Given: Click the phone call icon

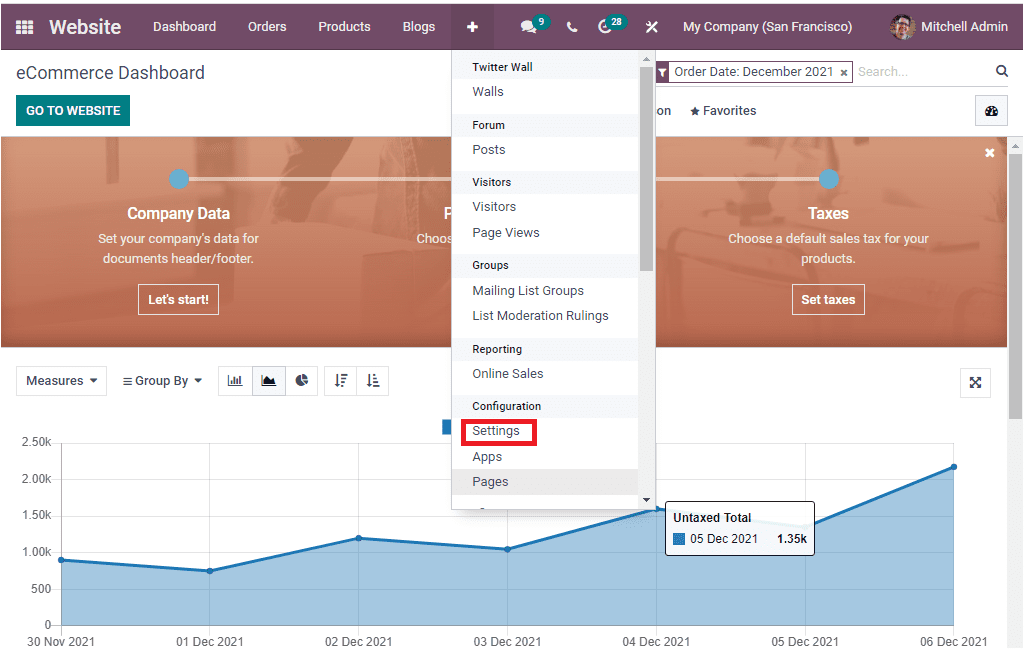Looking at the screenshot, I should 571,27.
